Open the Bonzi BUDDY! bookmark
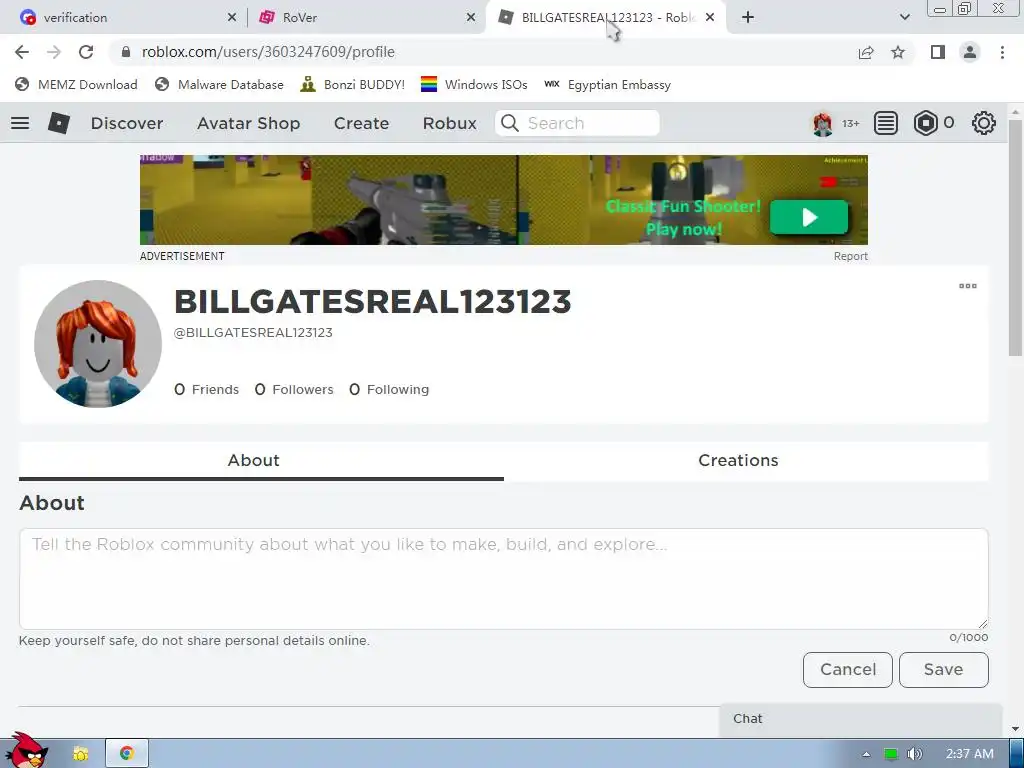Viewport: 1024px width, 768px height. 353,84
